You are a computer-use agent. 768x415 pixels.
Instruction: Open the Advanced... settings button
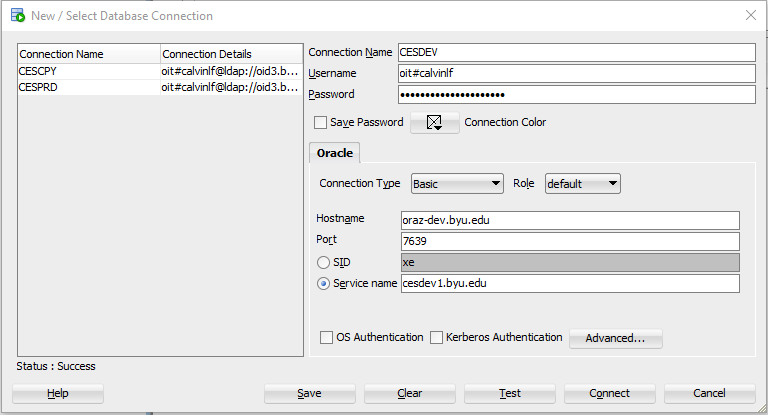coord(616,339)
